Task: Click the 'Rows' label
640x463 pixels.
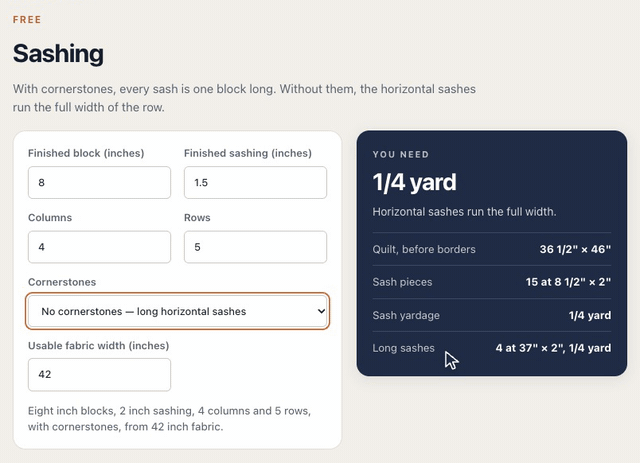Action: 197,218
